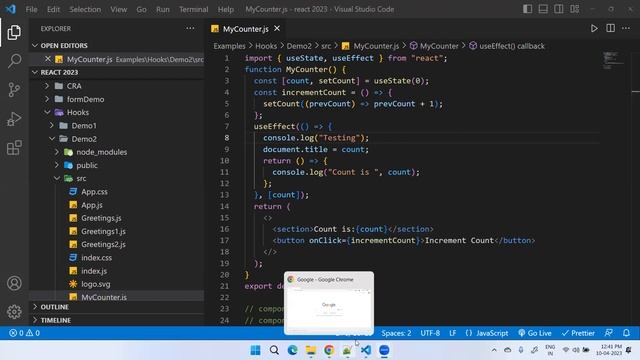This screenshot has height=360, width=640.
Task: Open the File menu
Action: [x=31, y=9]
